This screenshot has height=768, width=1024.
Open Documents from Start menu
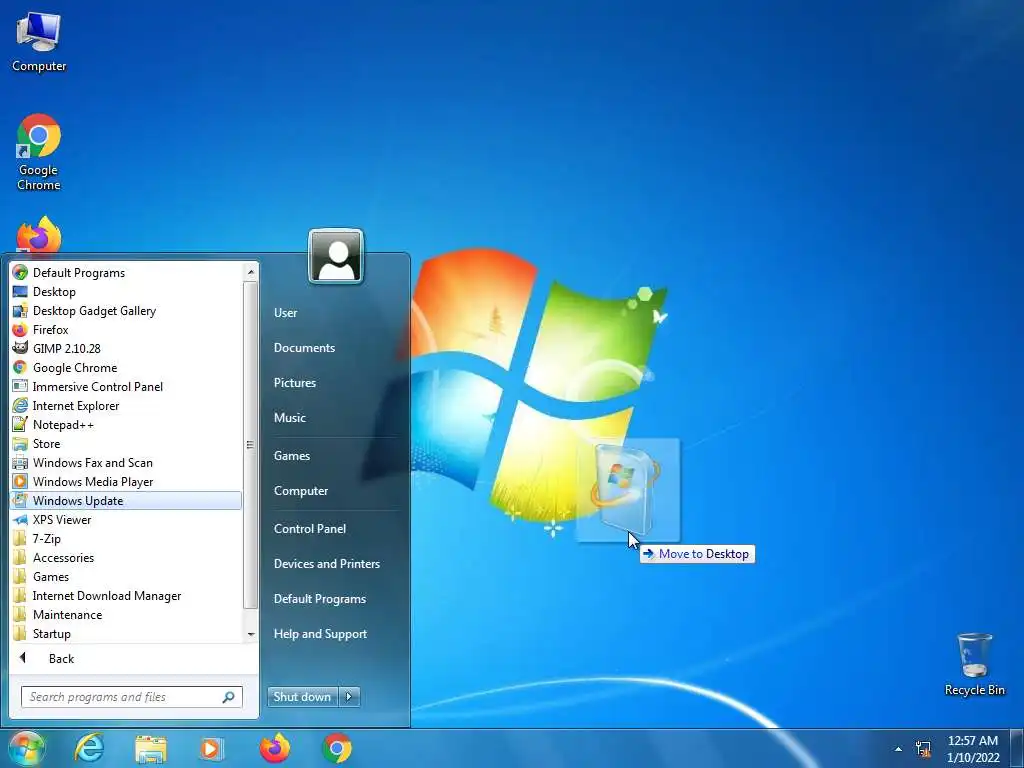pos(304,347)
